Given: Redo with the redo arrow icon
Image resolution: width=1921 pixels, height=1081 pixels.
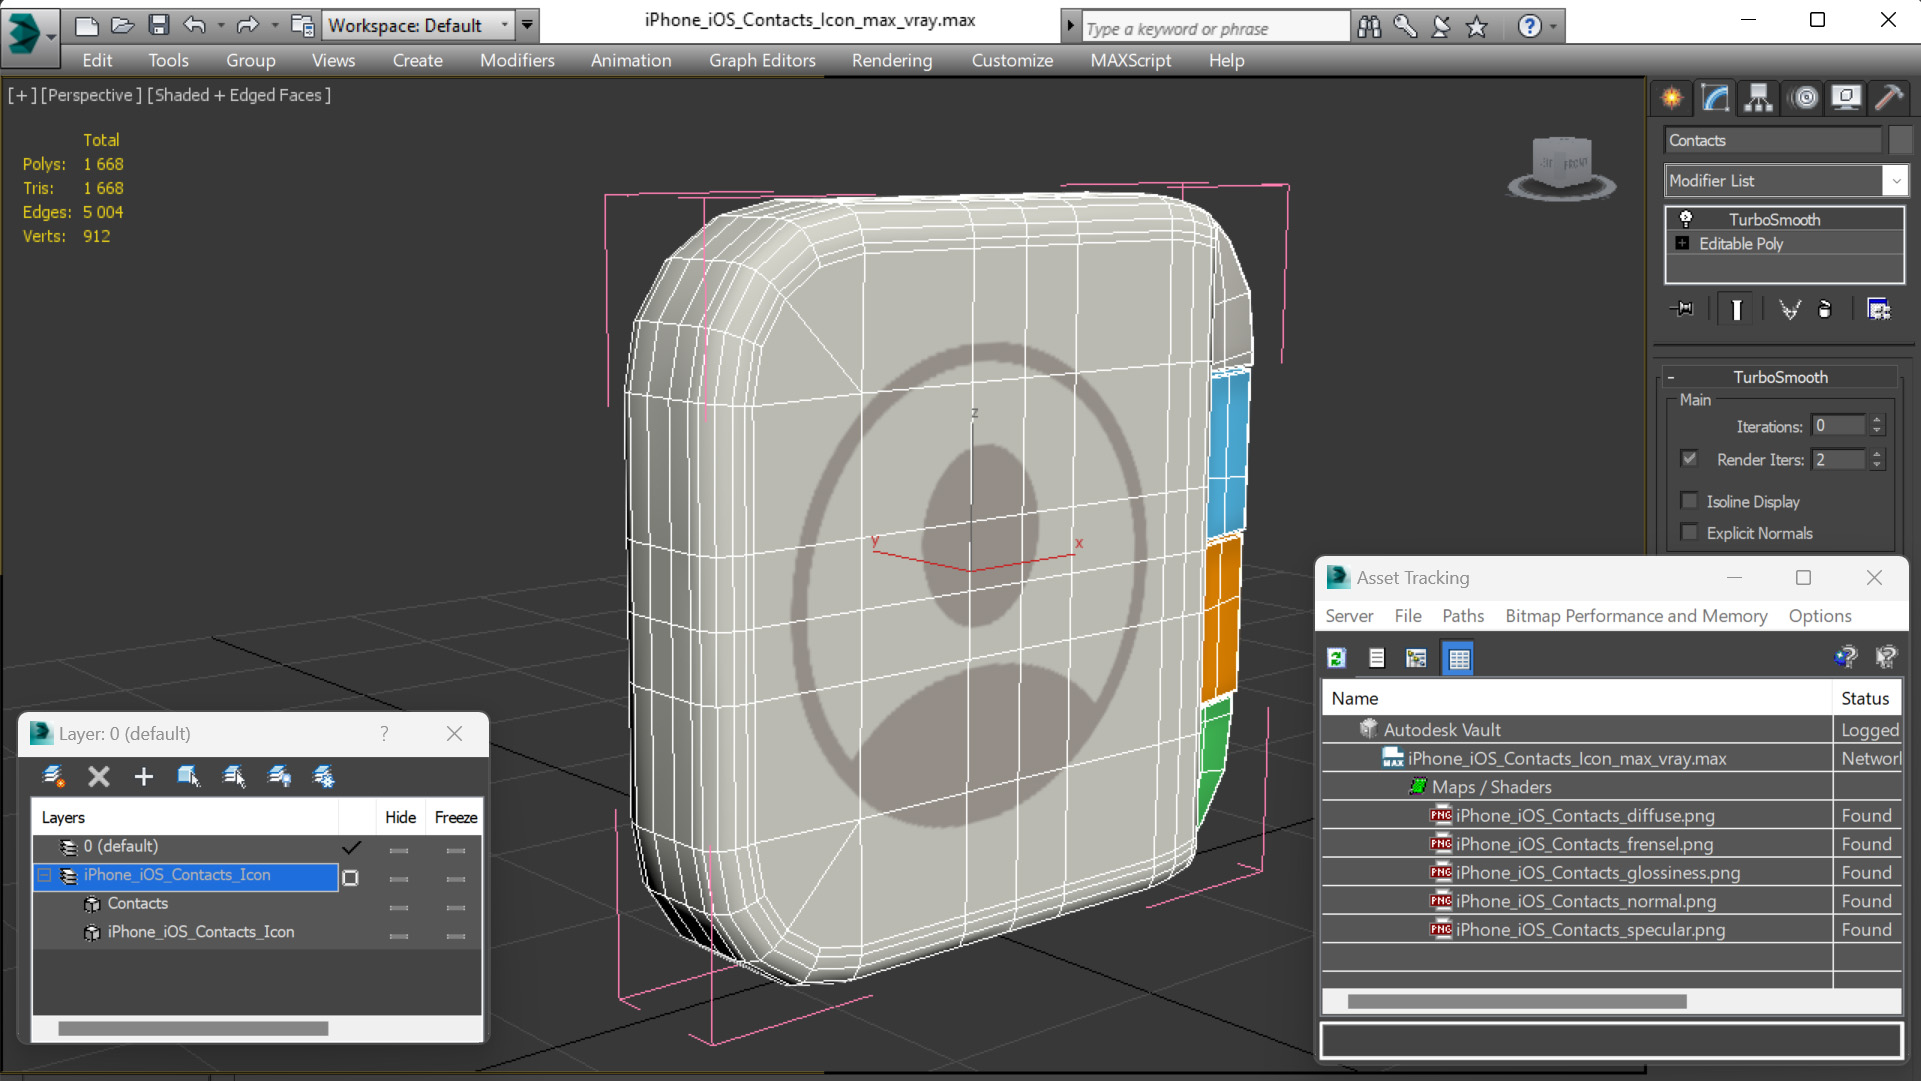Looking at the screenshot, I should coord(247,25).
